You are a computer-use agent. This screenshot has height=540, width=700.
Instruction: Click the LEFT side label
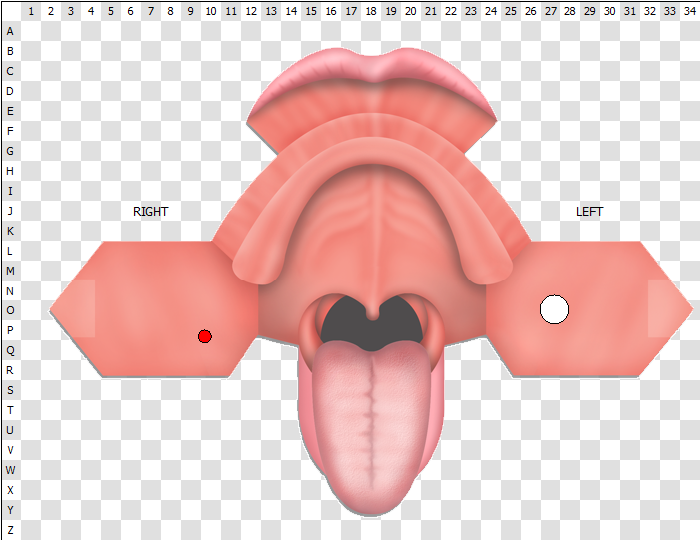[x=589, y=212]
